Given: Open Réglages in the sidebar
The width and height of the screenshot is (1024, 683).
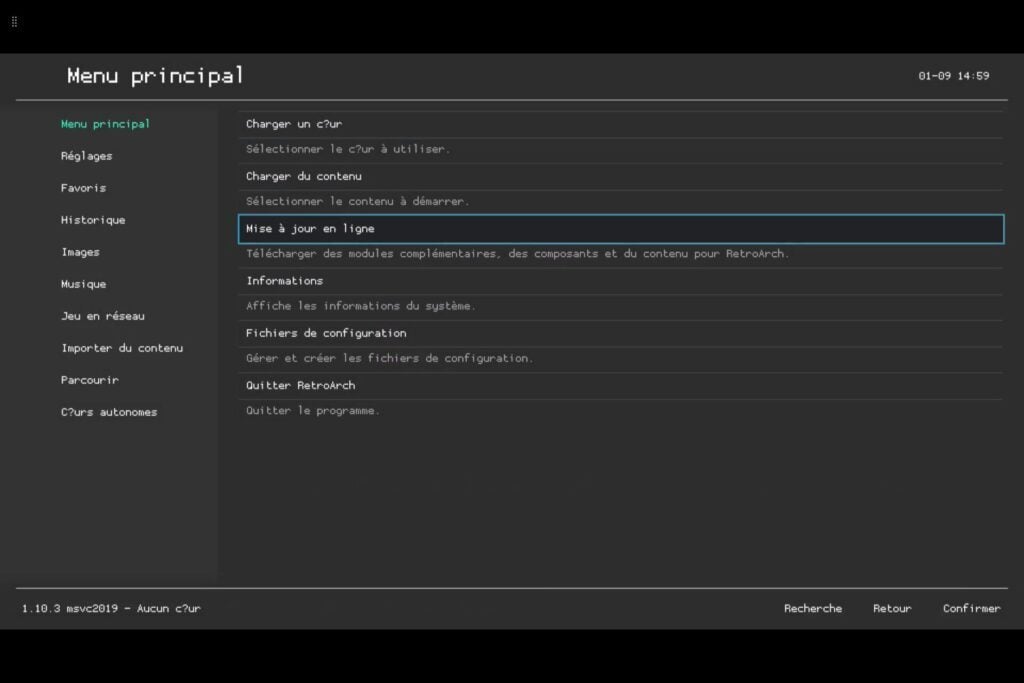Looking at the screenshot, I should 86,156.
